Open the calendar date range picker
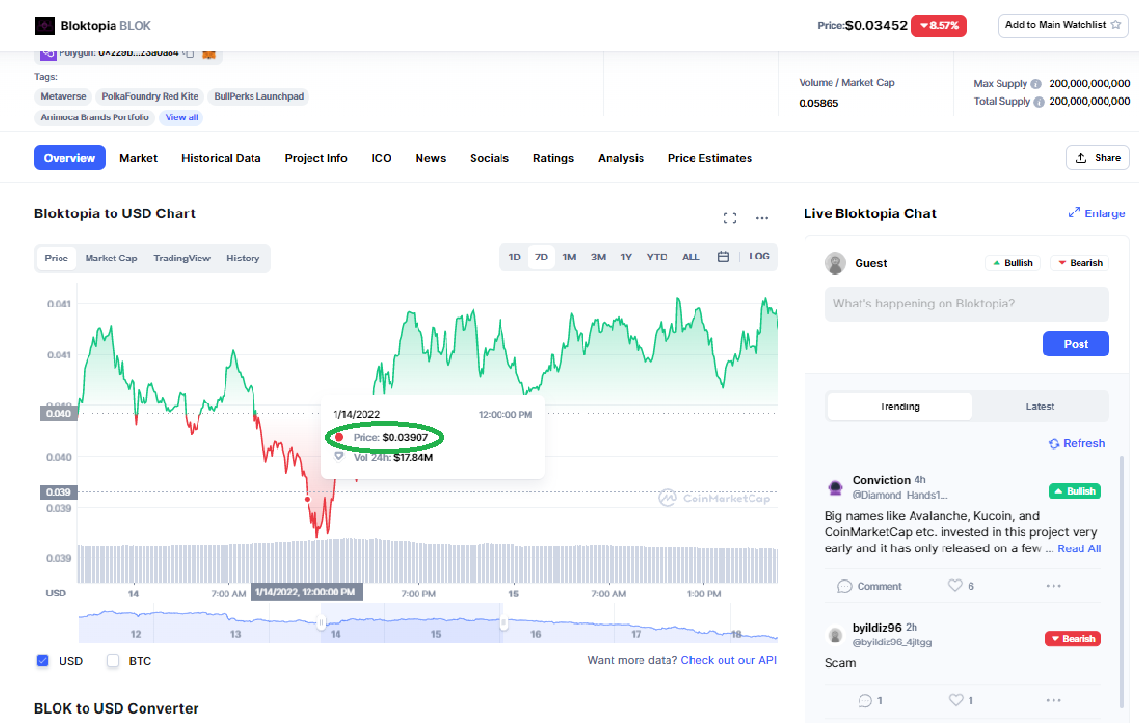Image resolution: width=1139 pixels, height=723 pixels. [723, 257]
